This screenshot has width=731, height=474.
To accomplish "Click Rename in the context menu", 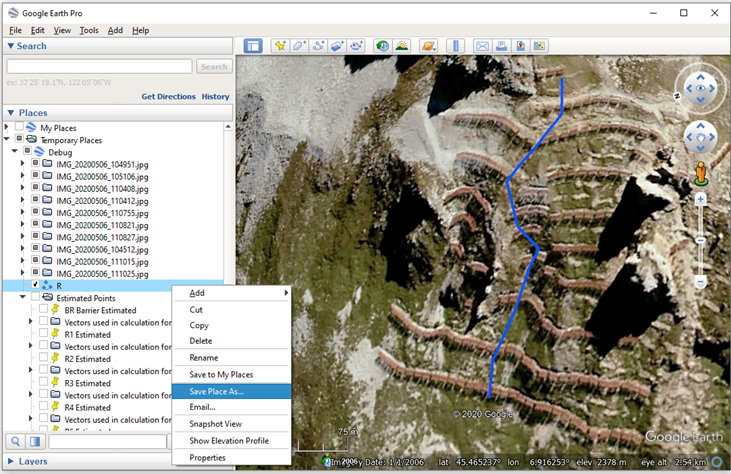I will 232,357.
